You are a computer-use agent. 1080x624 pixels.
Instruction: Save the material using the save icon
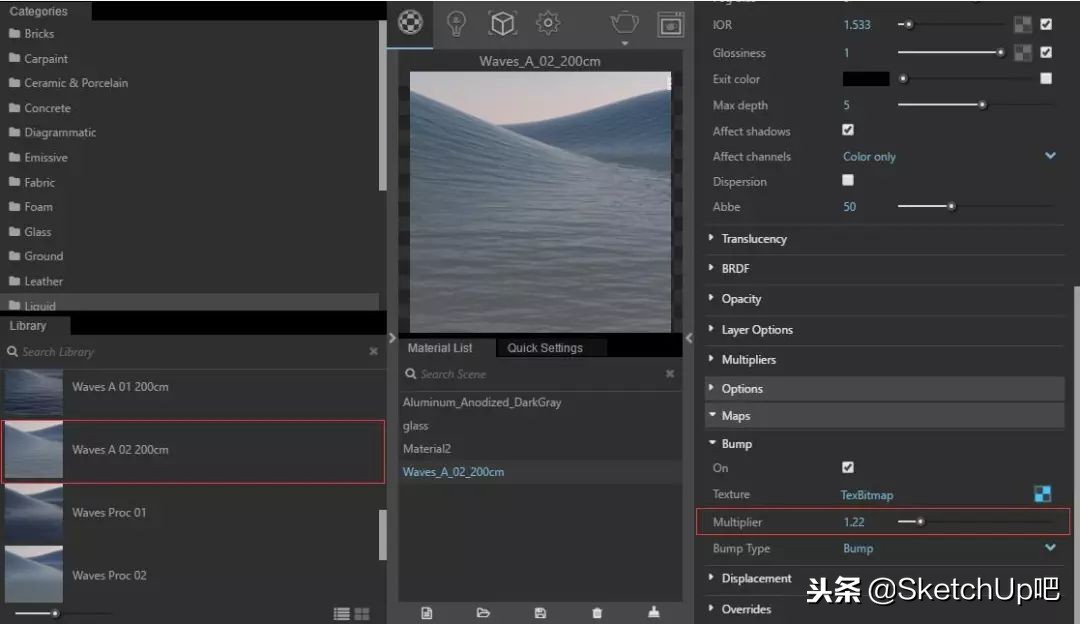coord(540,612)
